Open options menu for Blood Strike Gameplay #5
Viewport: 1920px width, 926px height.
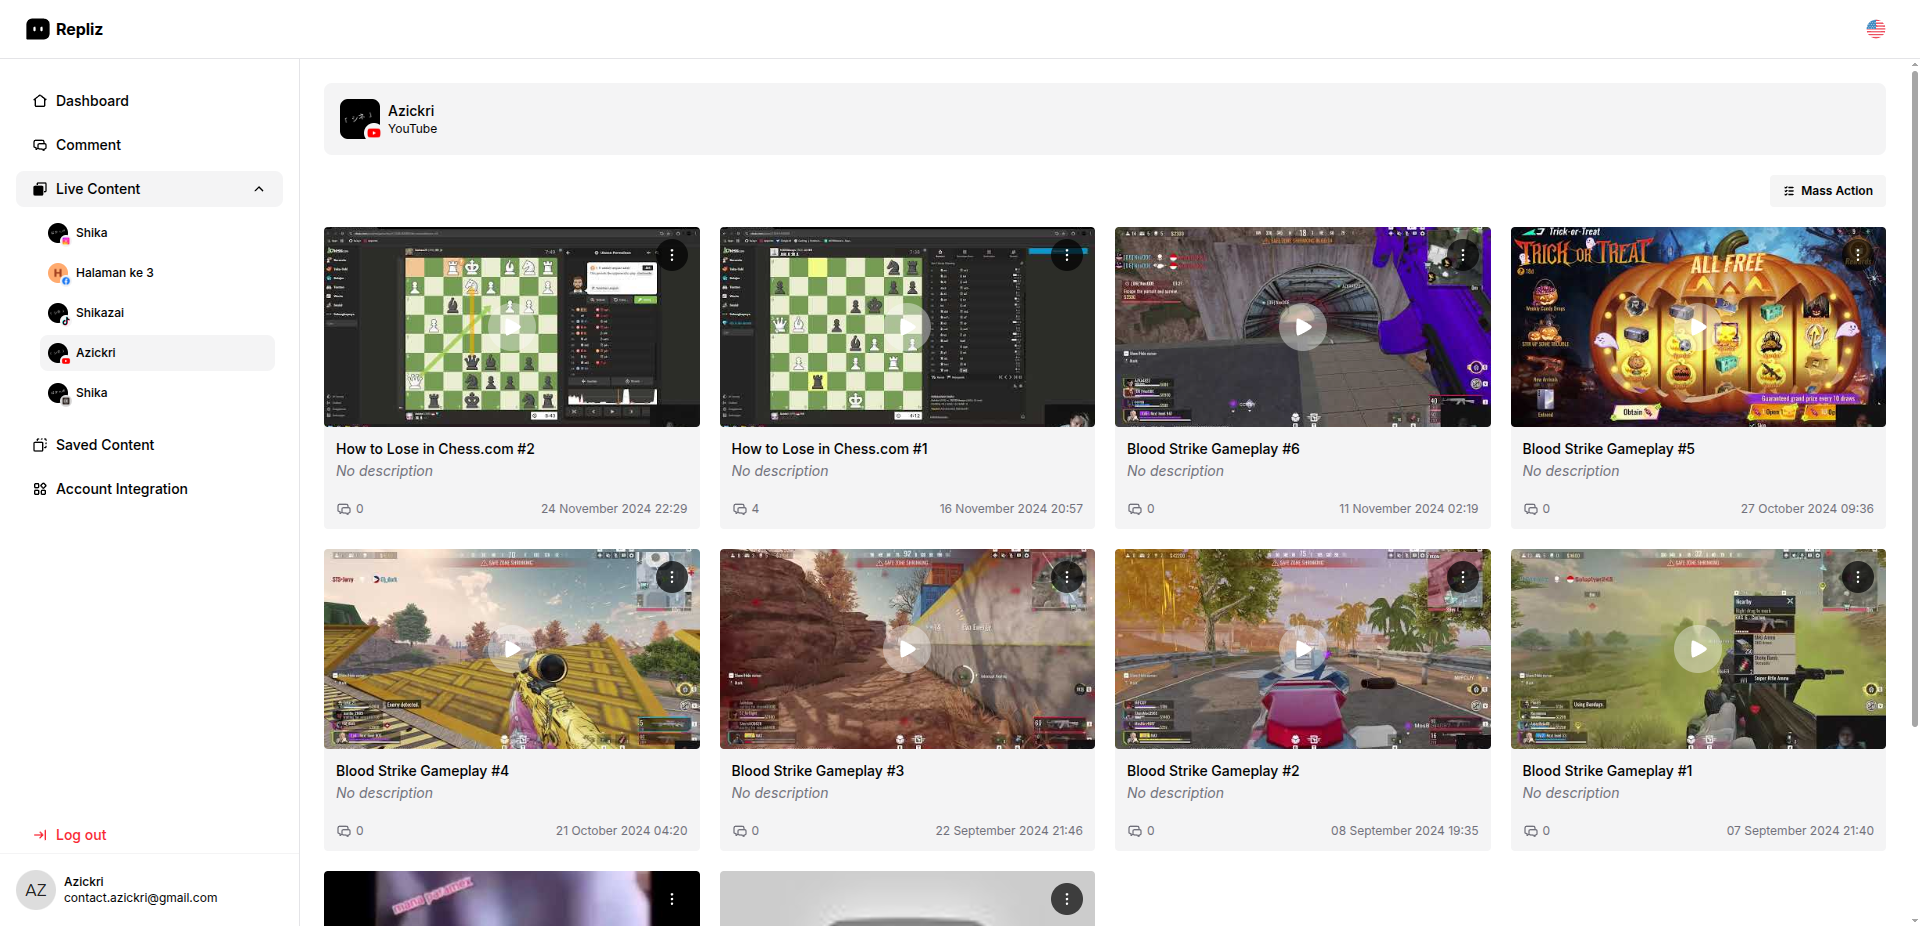(1858, 255)
